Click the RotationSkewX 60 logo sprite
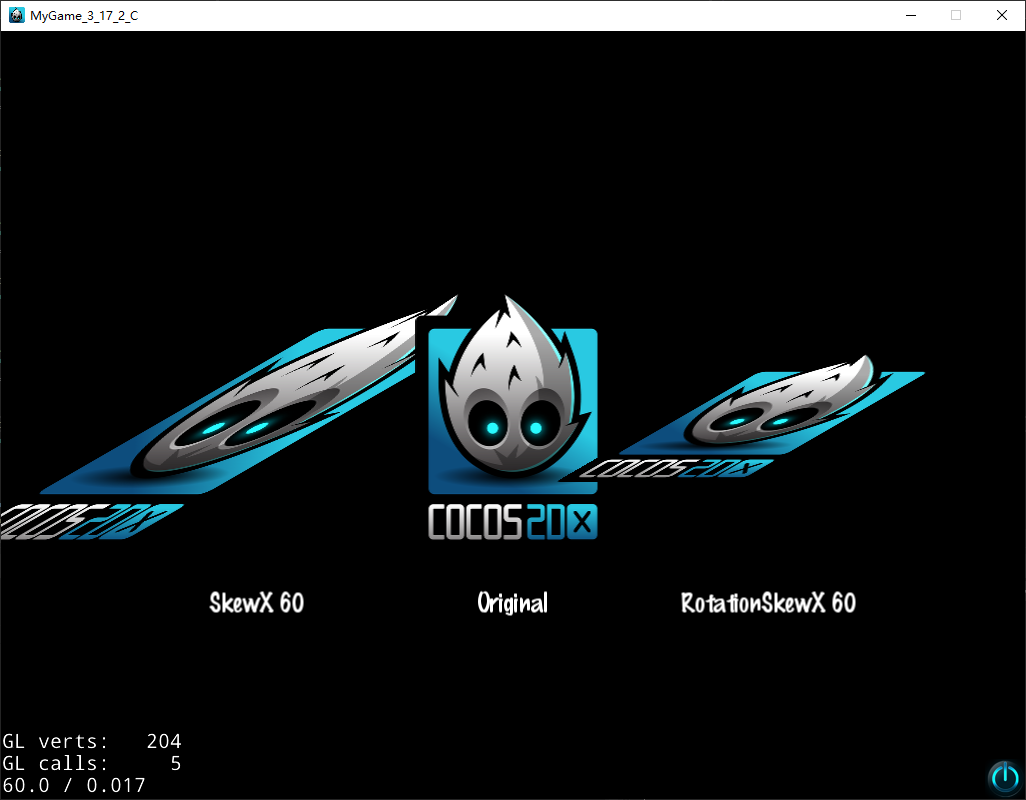Viewport: 1026px width, 800px height. pos(752,417)
